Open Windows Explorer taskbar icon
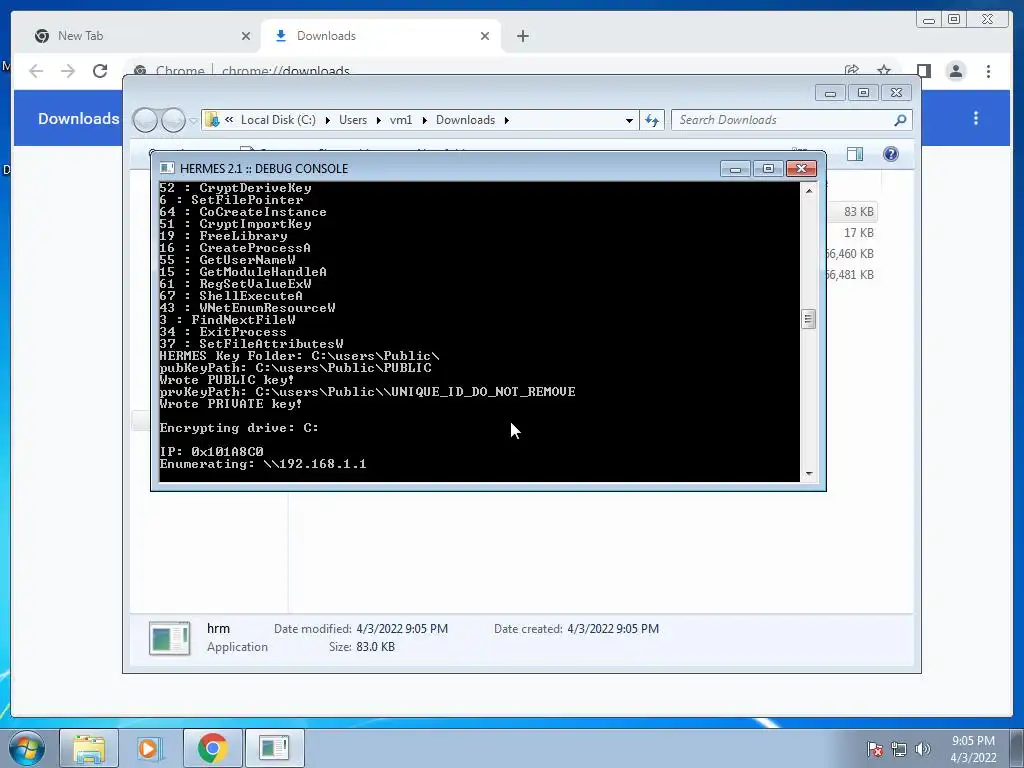The height and width of the screenshot is (768, 1024). point(89,748)
